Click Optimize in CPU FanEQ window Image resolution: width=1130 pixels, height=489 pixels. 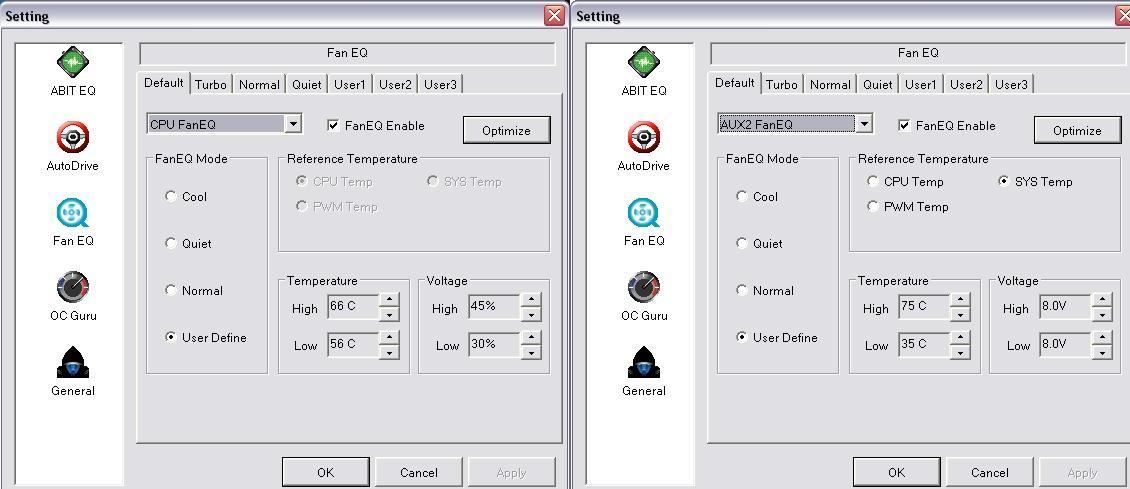[507, 130]
